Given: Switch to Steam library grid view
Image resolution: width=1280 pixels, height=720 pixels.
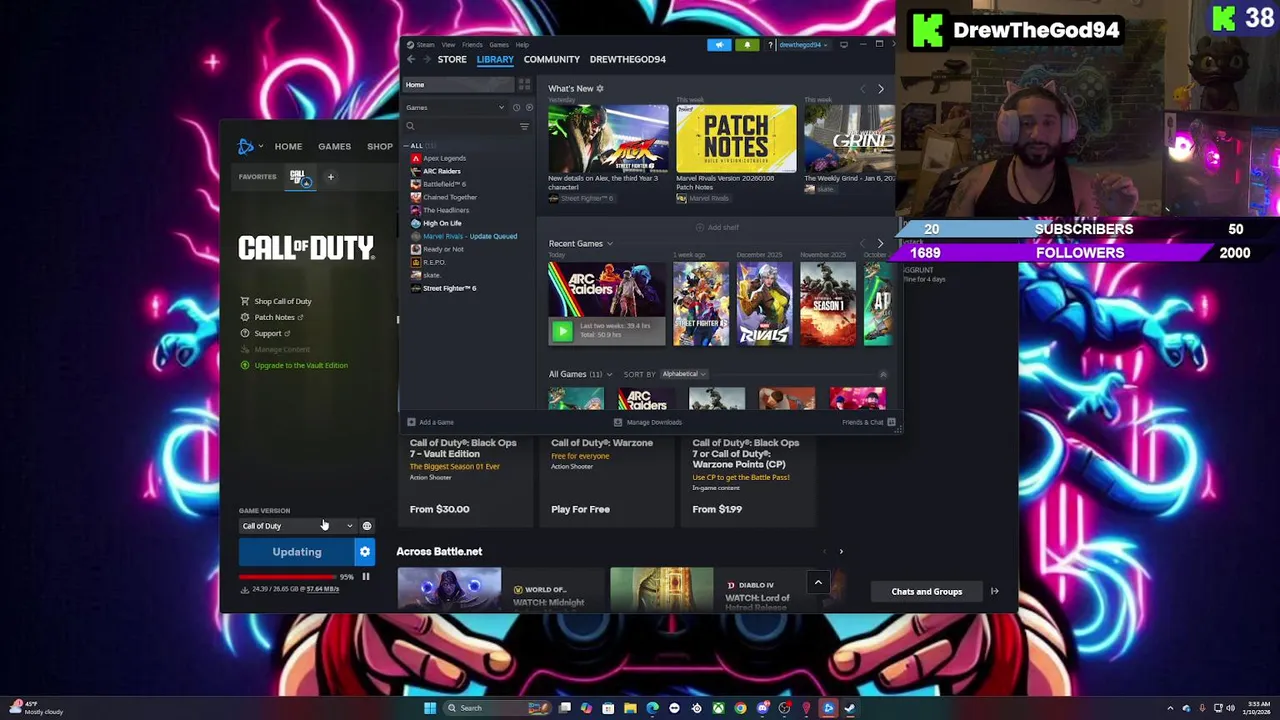Looking at the screenshot, I should 524,85.
